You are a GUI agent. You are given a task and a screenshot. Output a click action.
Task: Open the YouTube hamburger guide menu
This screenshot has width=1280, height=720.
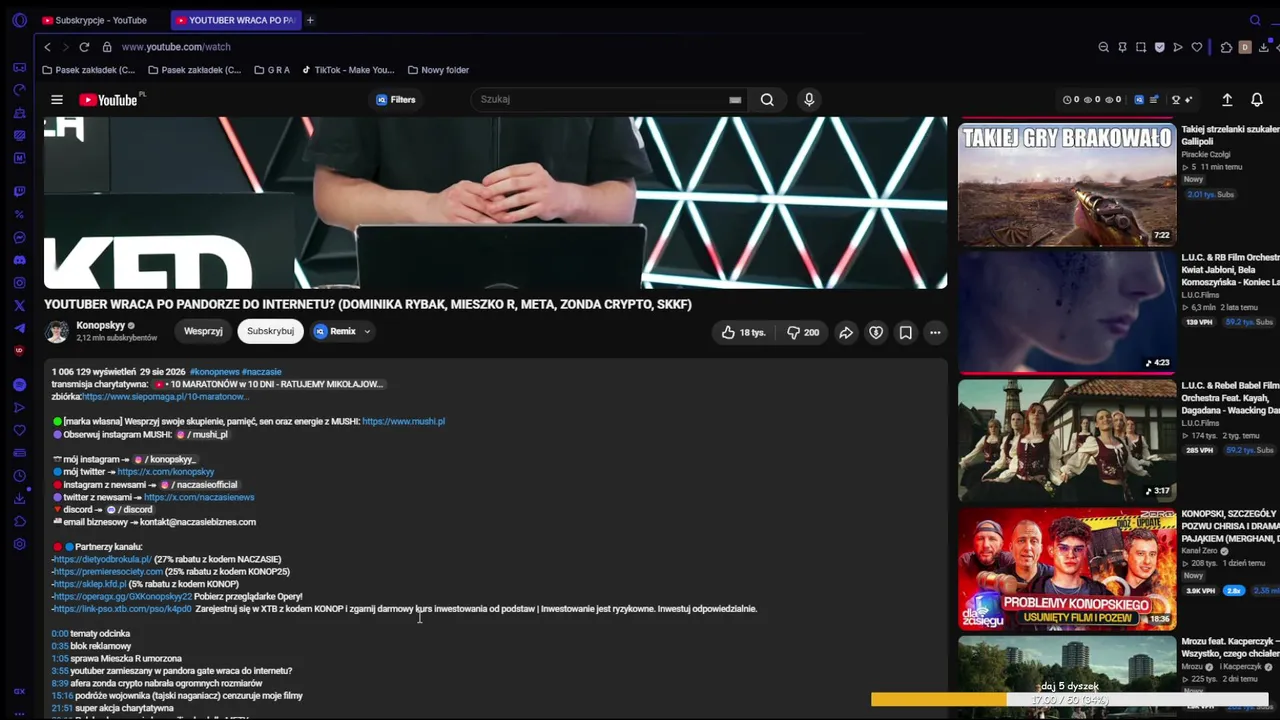[x=57, y=100]
